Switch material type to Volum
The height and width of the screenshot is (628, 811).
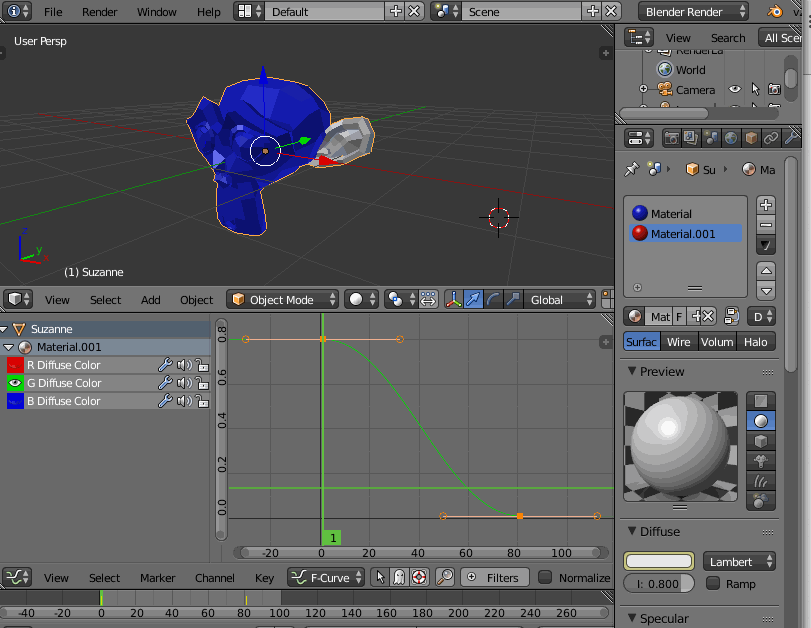tap(717, 342)
